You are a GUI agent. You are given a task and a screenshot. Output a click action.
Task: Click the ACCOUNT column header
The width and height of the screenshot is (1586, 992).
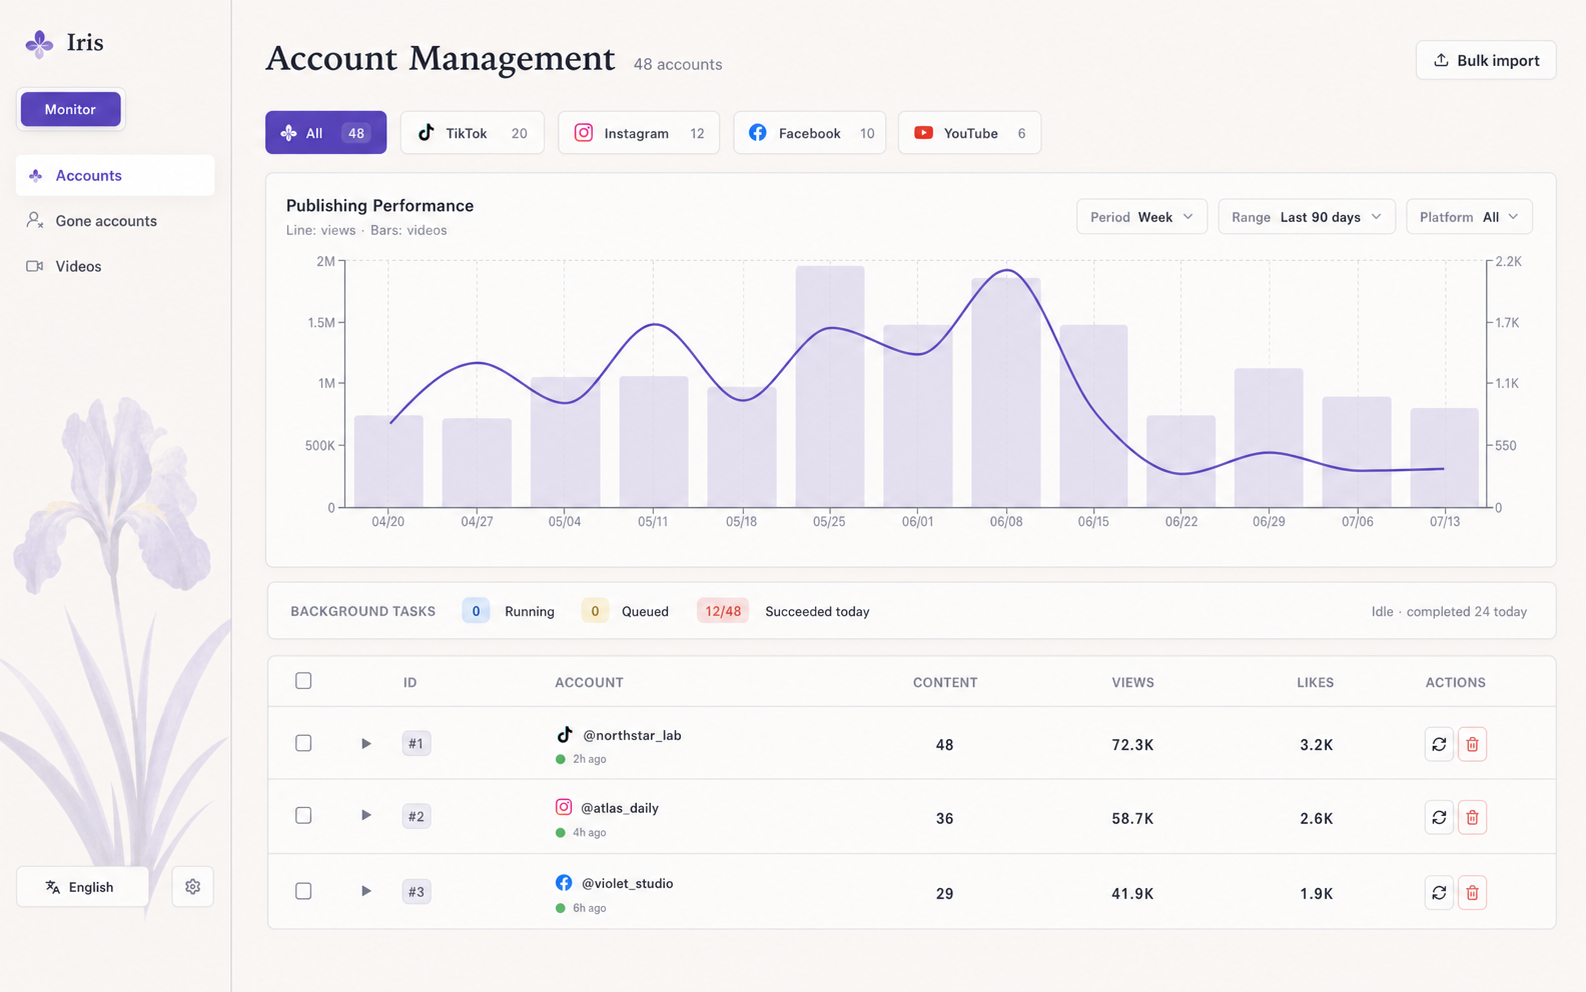click(x=589, y=682)
